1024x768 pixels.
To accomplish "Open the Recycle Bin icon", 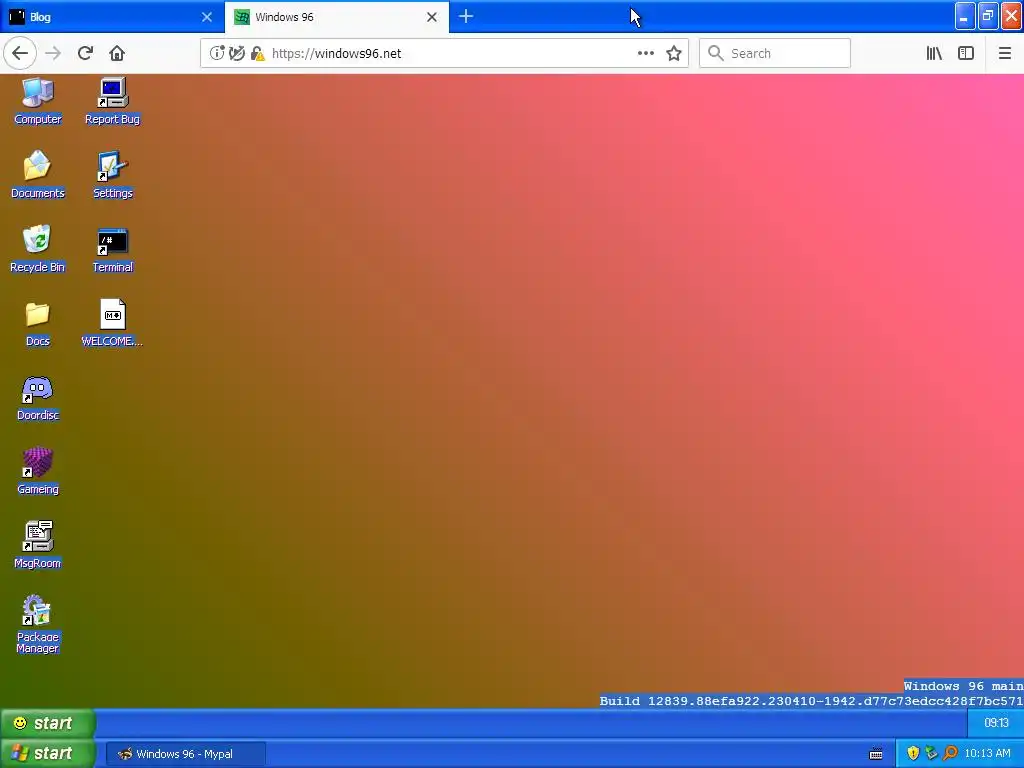I will (x=37, y=248).
